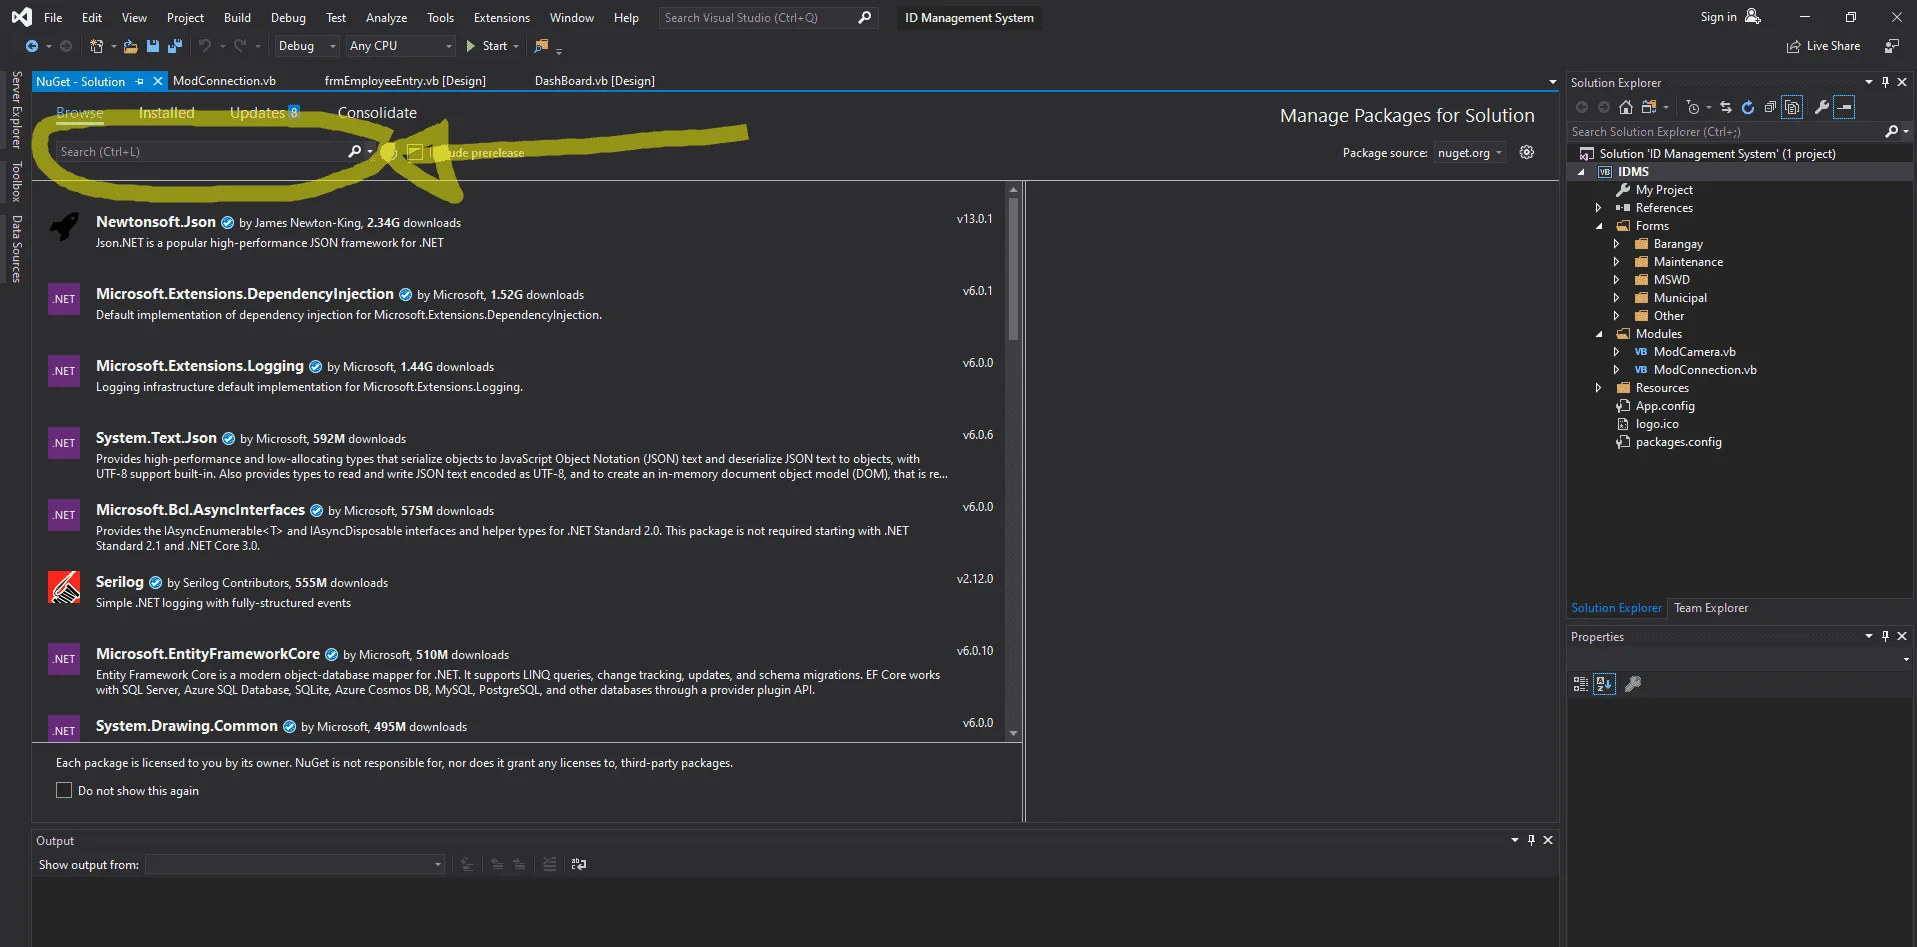Screen dimensions: 1917x947
Task: Open NuGet settings gear icon
Action: (1527, 152)
